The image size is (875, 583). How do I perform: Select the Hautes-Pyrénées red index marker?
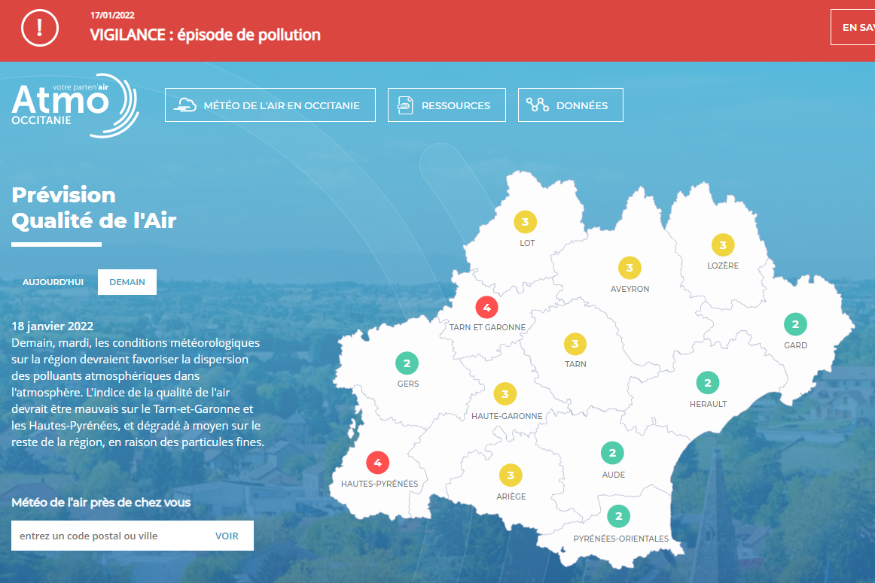point(378,462)
